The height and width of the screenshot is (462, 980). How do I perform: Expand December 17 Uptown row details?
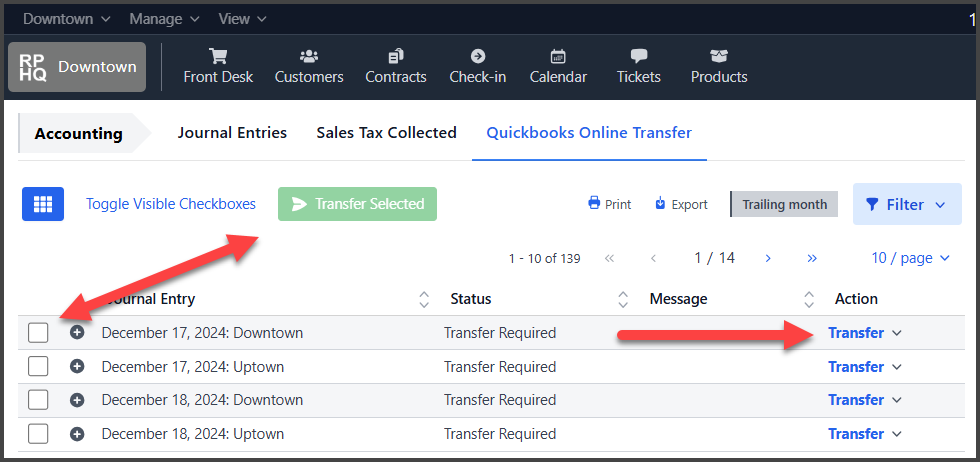click(78, 367)
